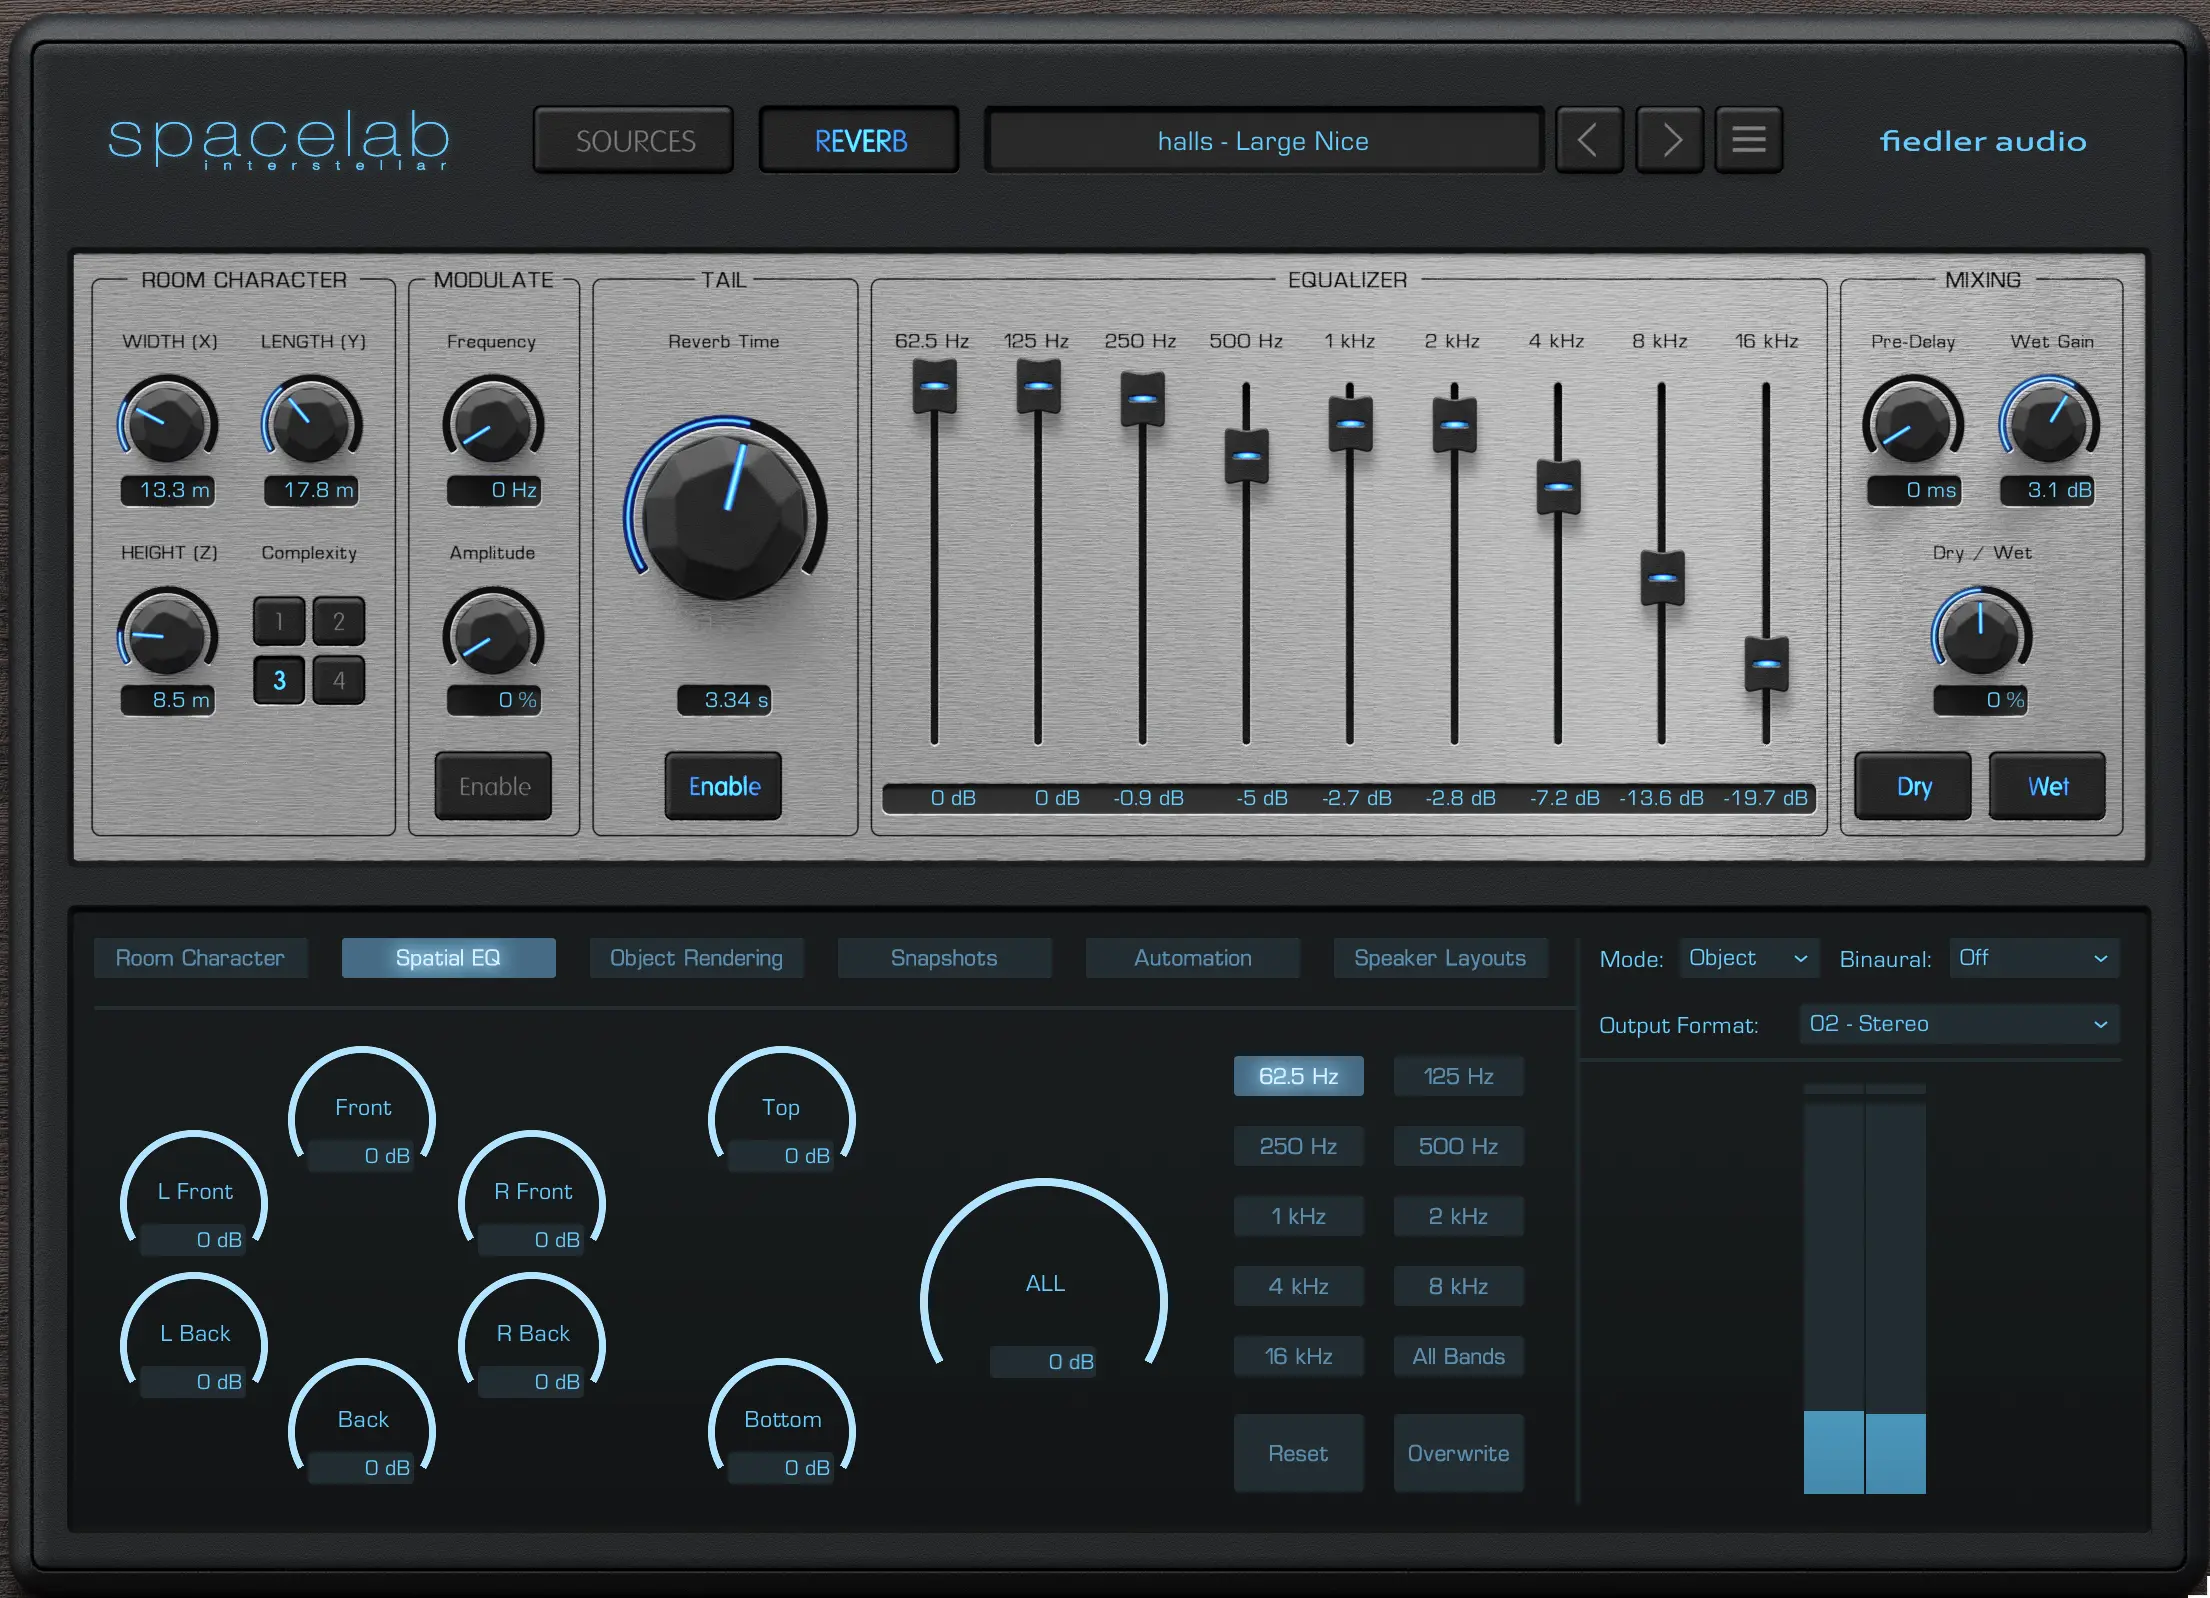Enable the Modulate section
2210x1598 pixels.
coord(494,786)
